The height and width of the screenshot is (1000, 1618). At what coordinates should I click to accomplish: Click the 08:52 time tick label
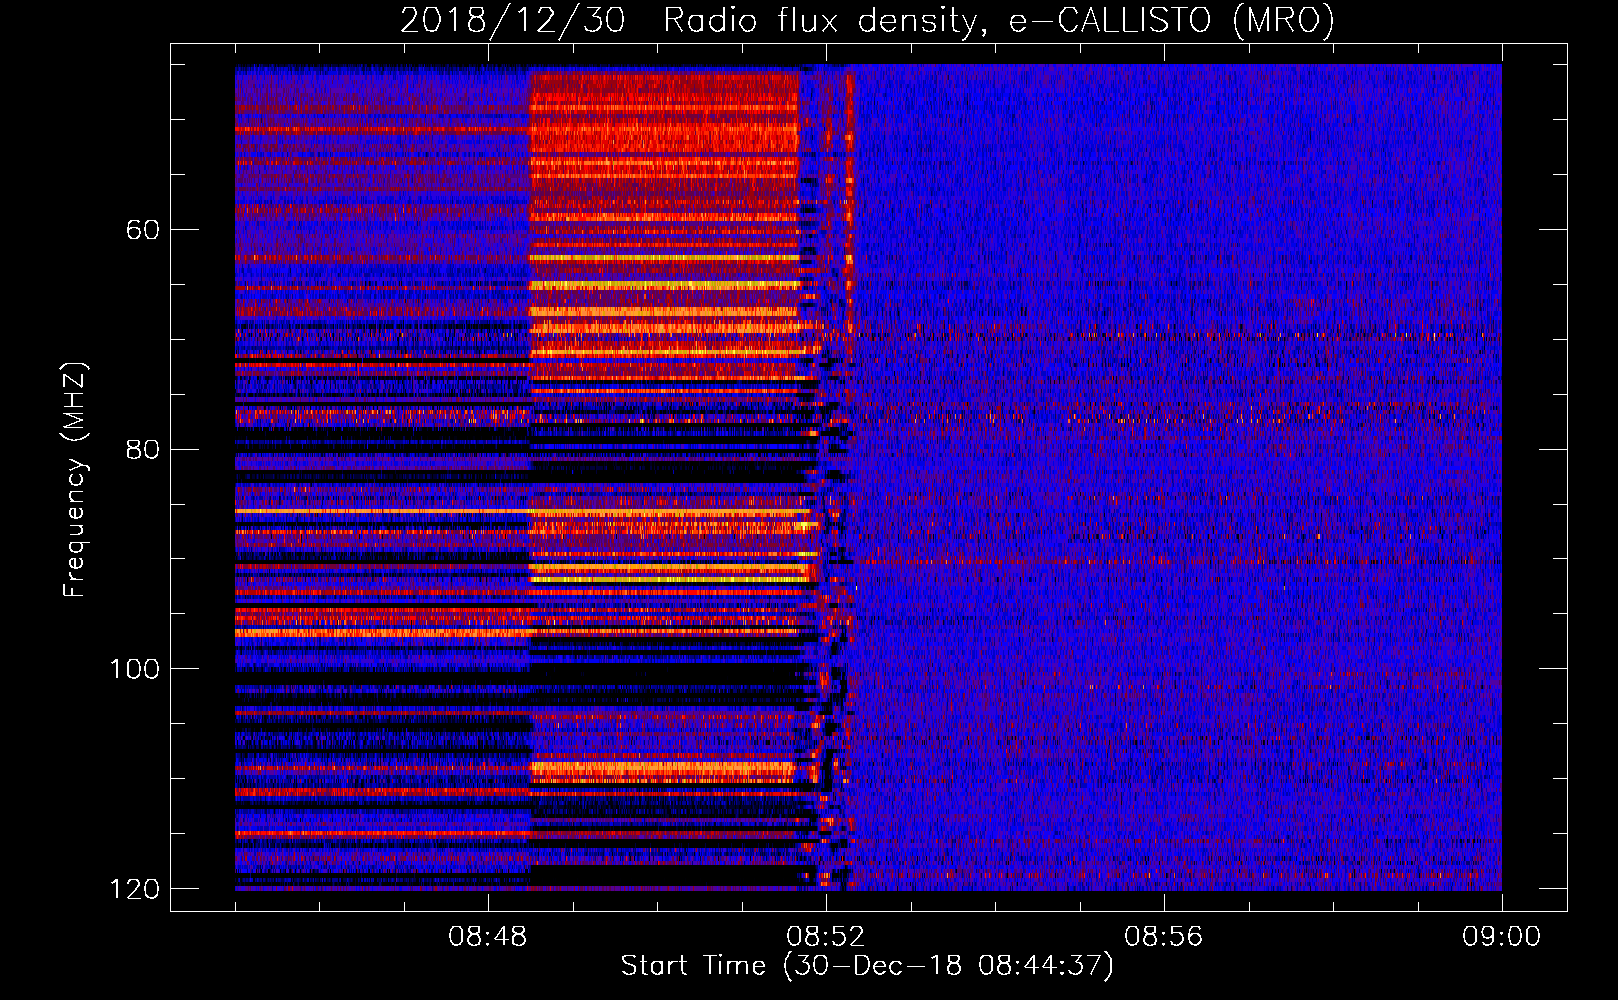coord(826,937)
